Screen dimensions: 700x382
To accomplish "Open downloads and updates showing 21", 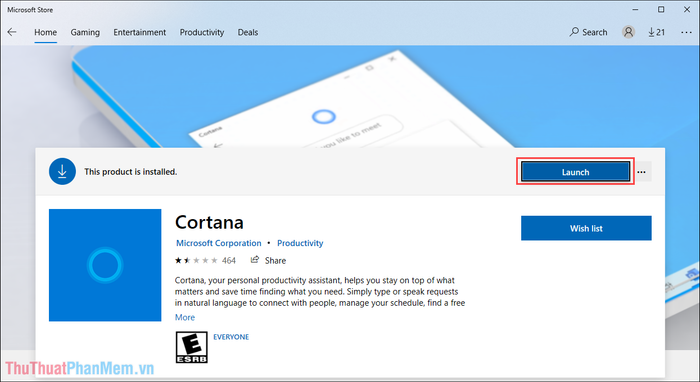I will coord(657,32).
